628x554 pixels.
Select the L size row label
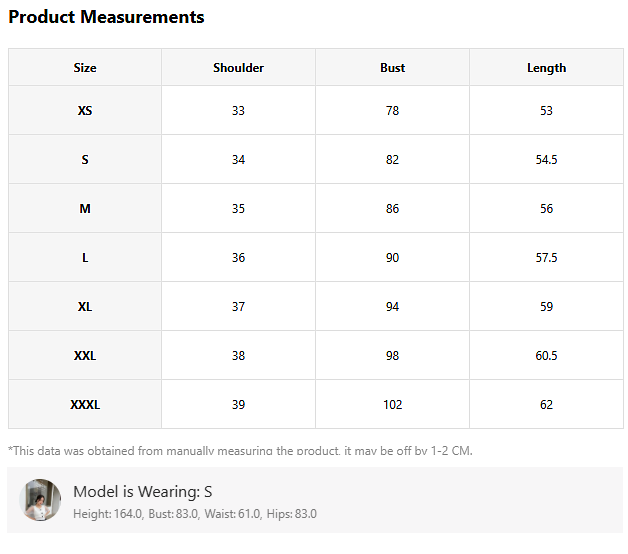click(85, 258)
